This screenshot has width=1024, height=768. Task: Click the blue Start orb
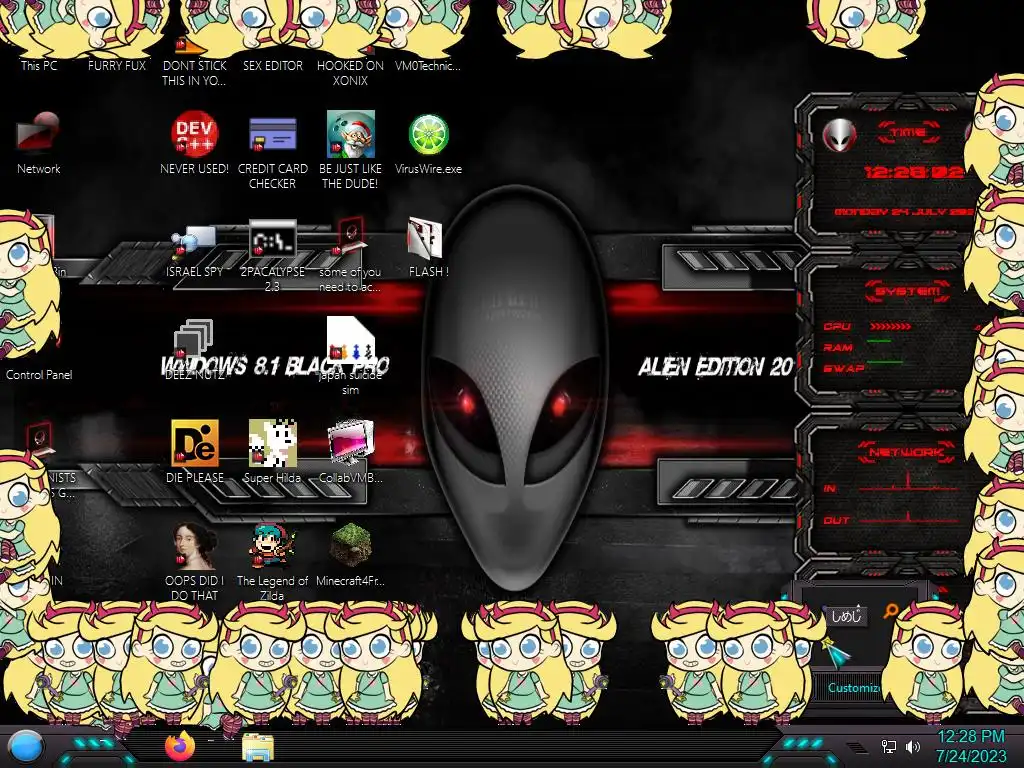coord(27,747)
